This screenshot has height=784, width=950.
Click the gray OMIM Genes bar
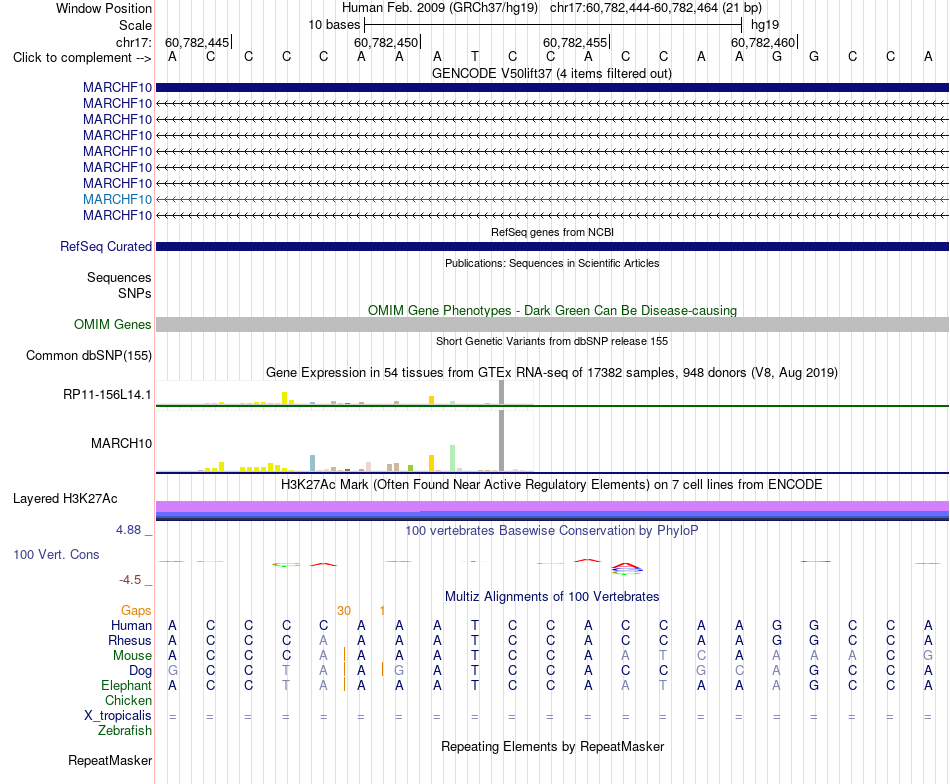coord(552,325)
